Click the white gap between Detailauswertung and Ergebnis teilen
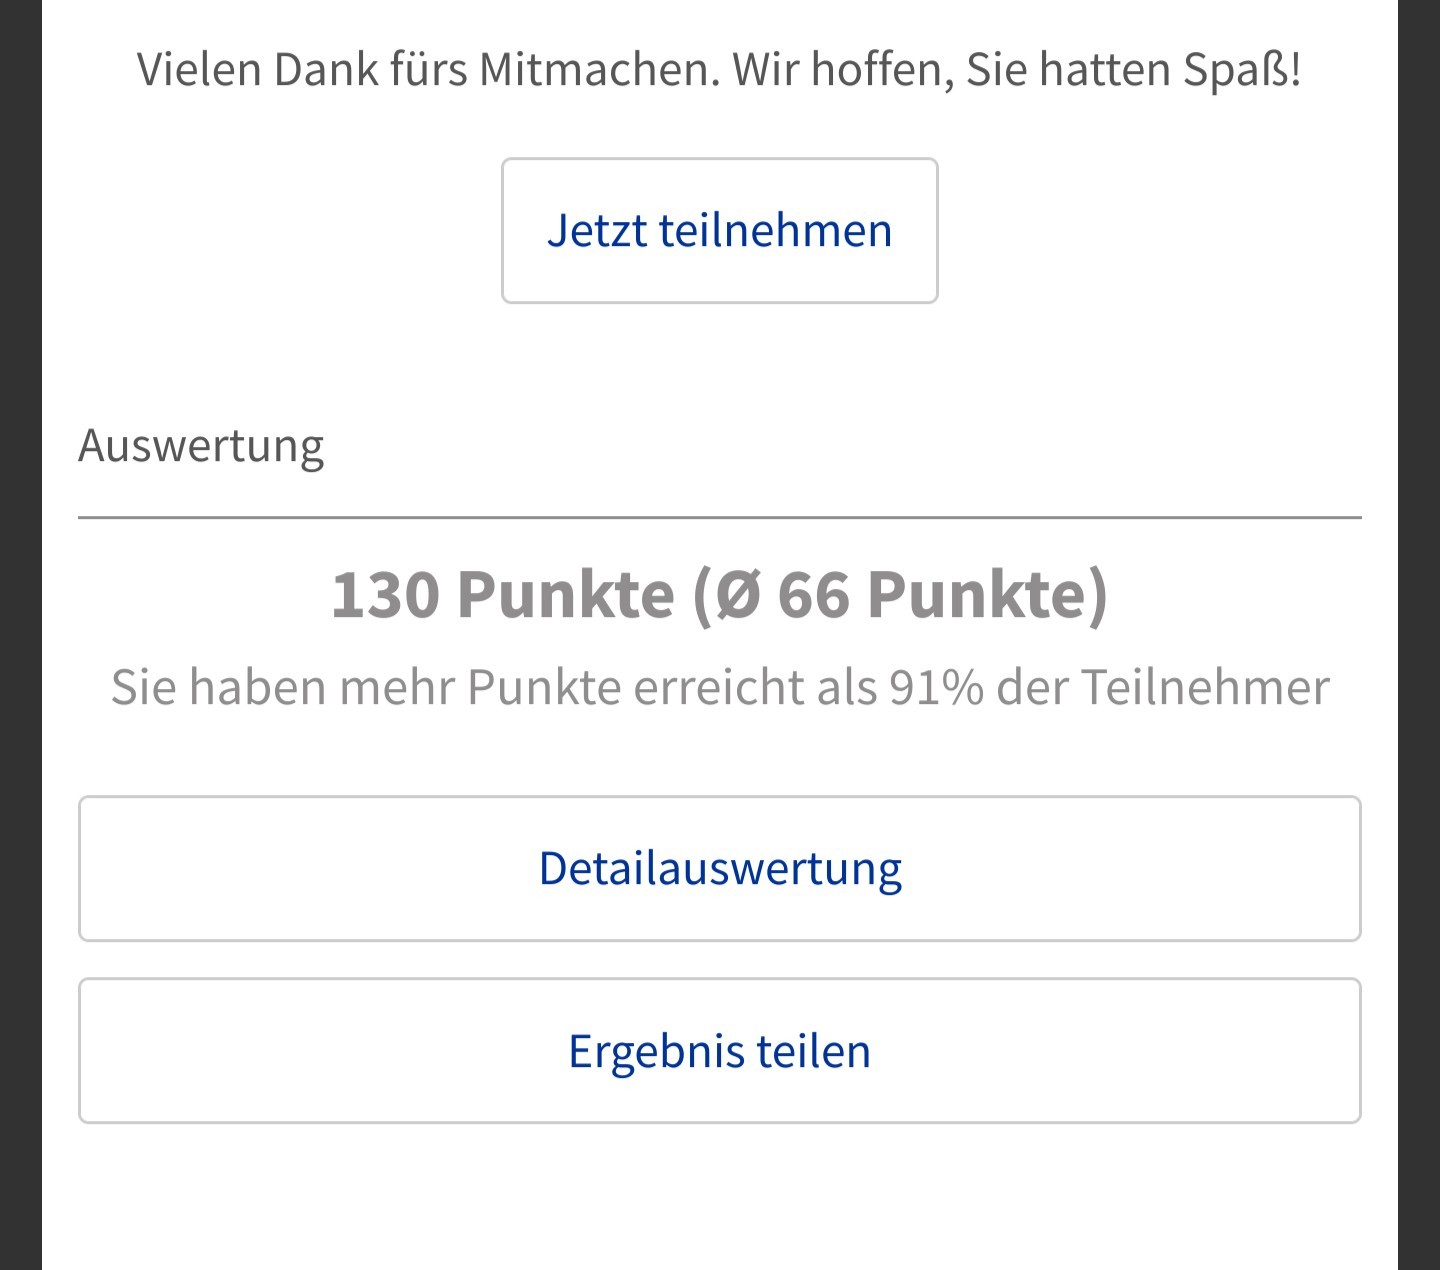The height and width of the screenshot is (1270, 1440). click(719, 960)
